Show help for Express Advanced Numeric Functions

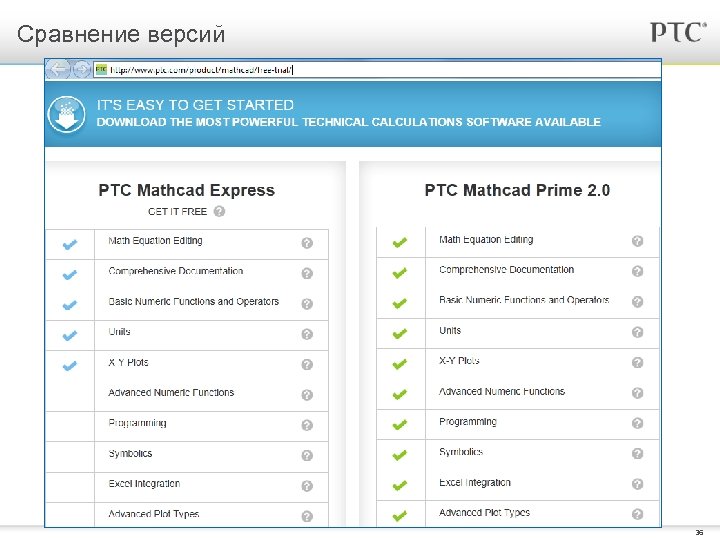click(307, 395)
